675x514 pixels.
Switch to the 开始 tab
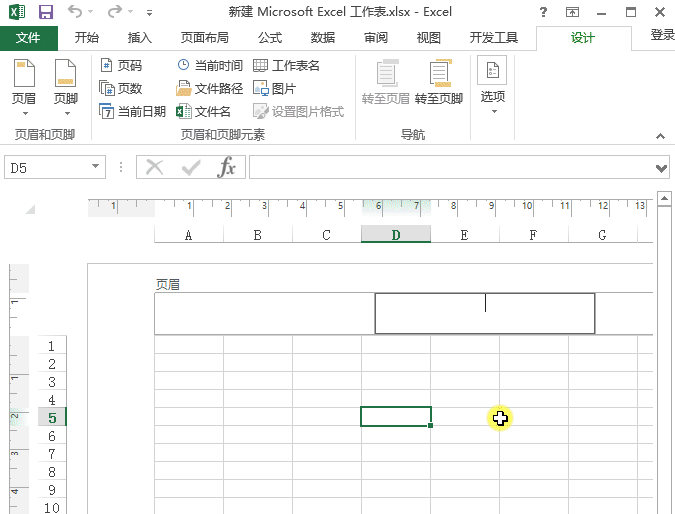(87, 38)
